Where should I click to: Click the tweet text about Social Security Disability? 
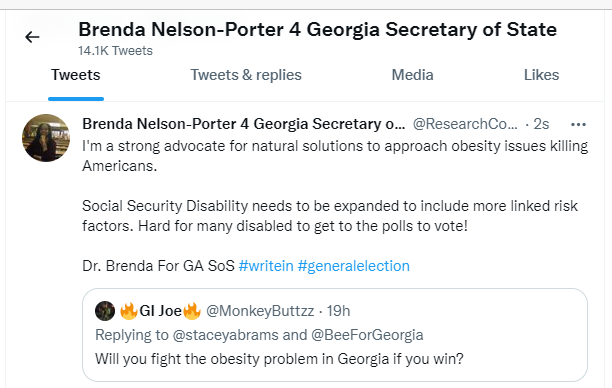(330, 216)
